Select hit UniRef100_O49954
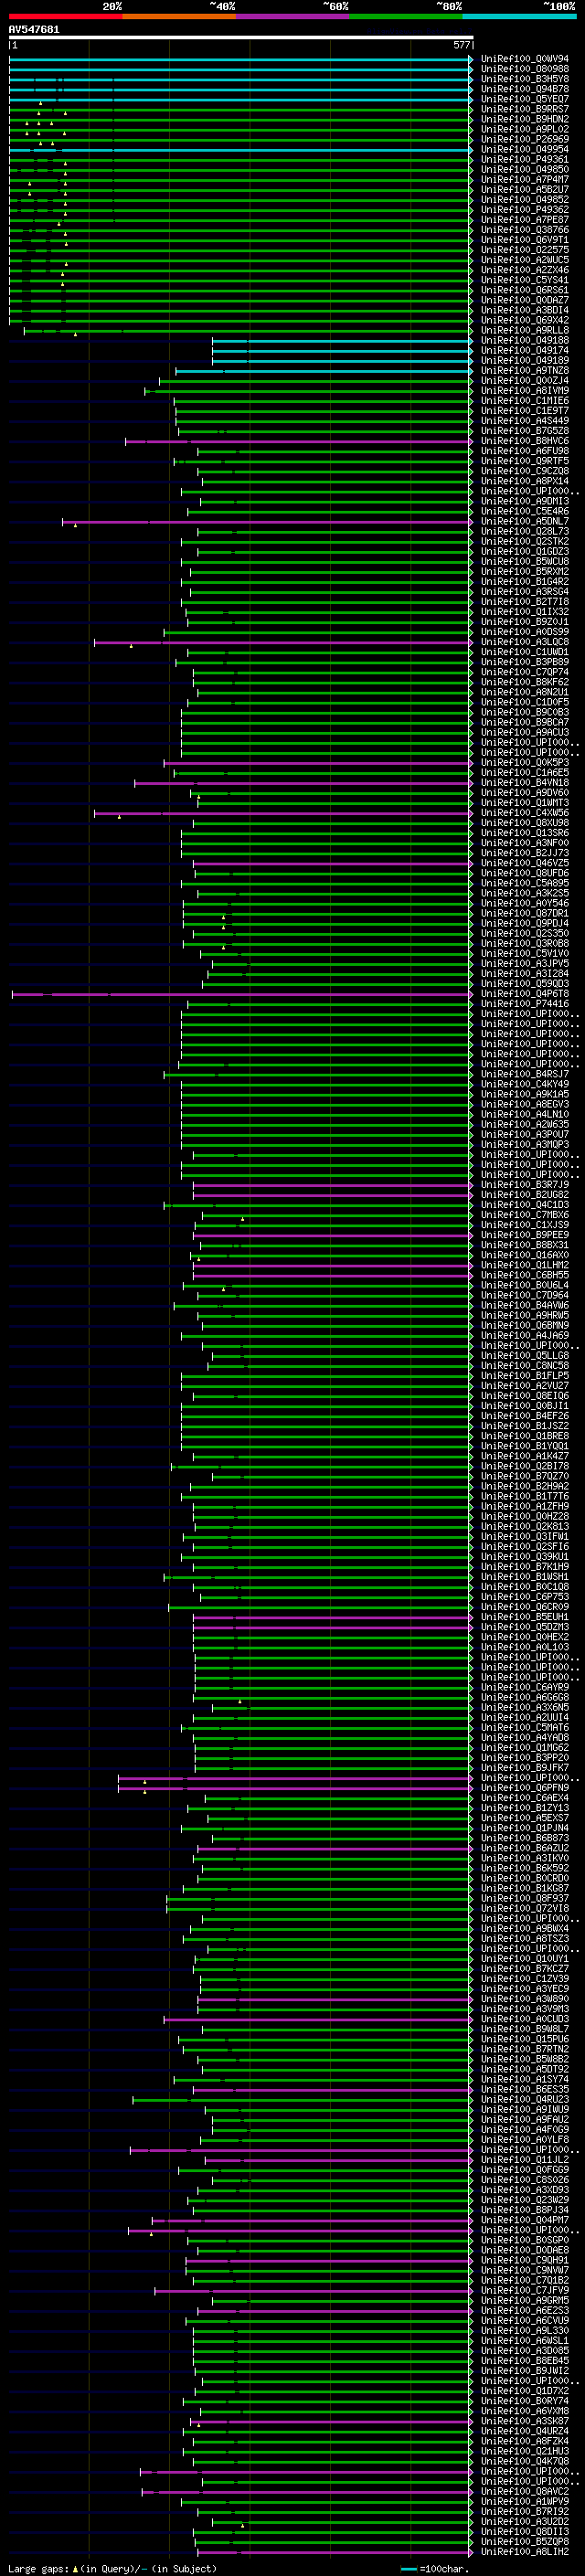The image size is (585, 2576). [524, 149]
